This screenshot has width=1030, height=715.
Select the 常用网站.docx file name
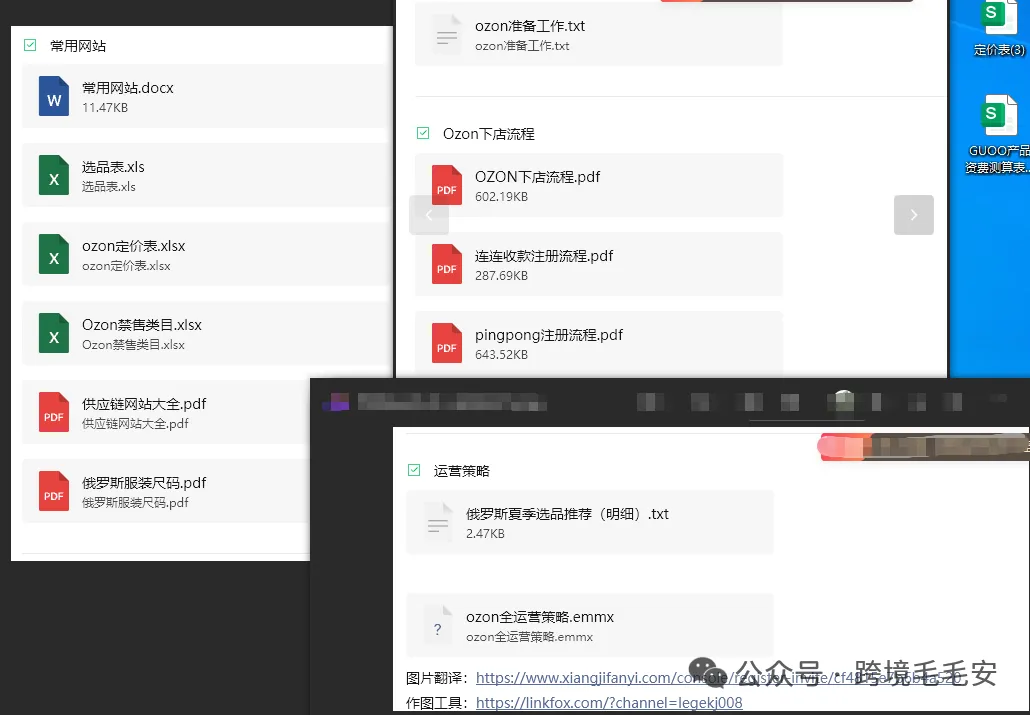[x=127, y=88]
